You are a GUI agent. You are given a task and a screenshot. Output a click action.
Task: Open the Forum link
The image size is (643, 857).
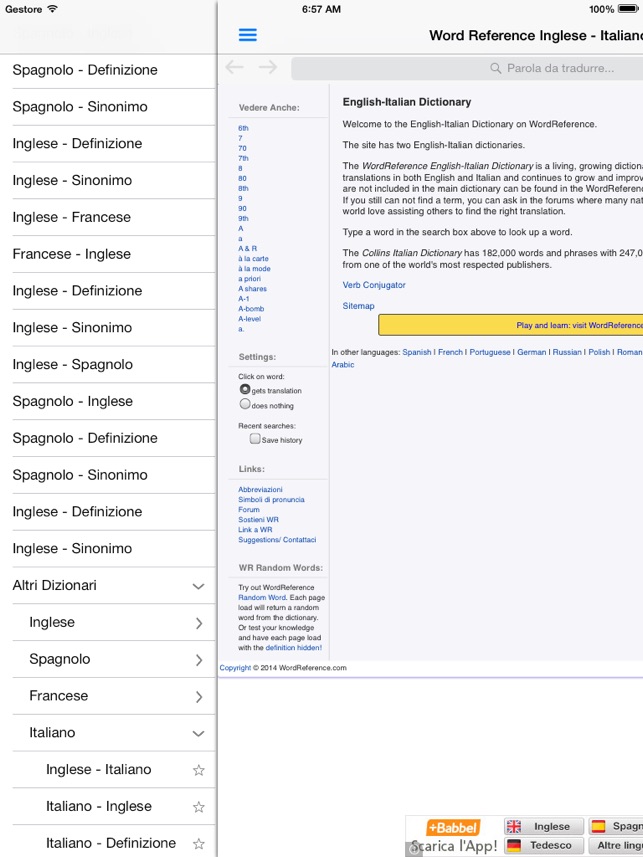[249, 509]
